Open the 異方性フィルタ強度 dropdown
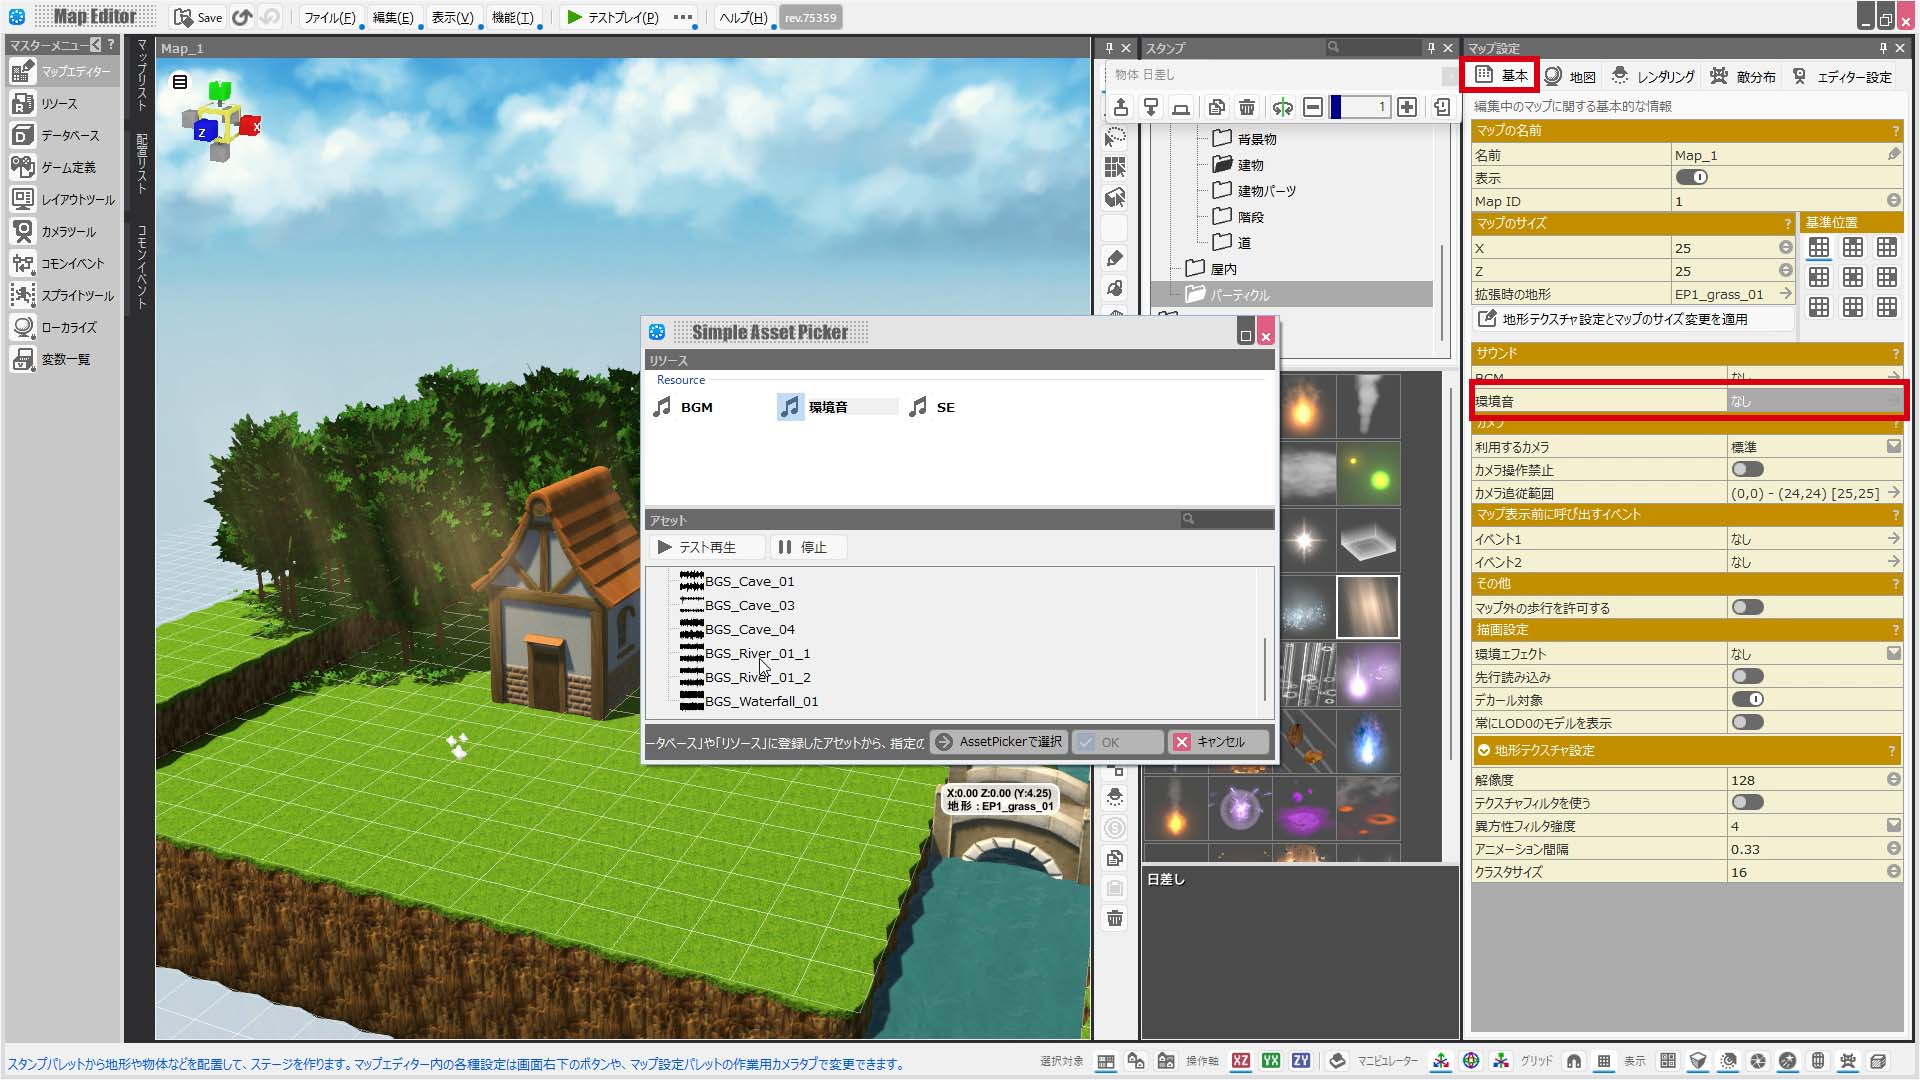The image size is (1920, 1080). point(1894,826)
